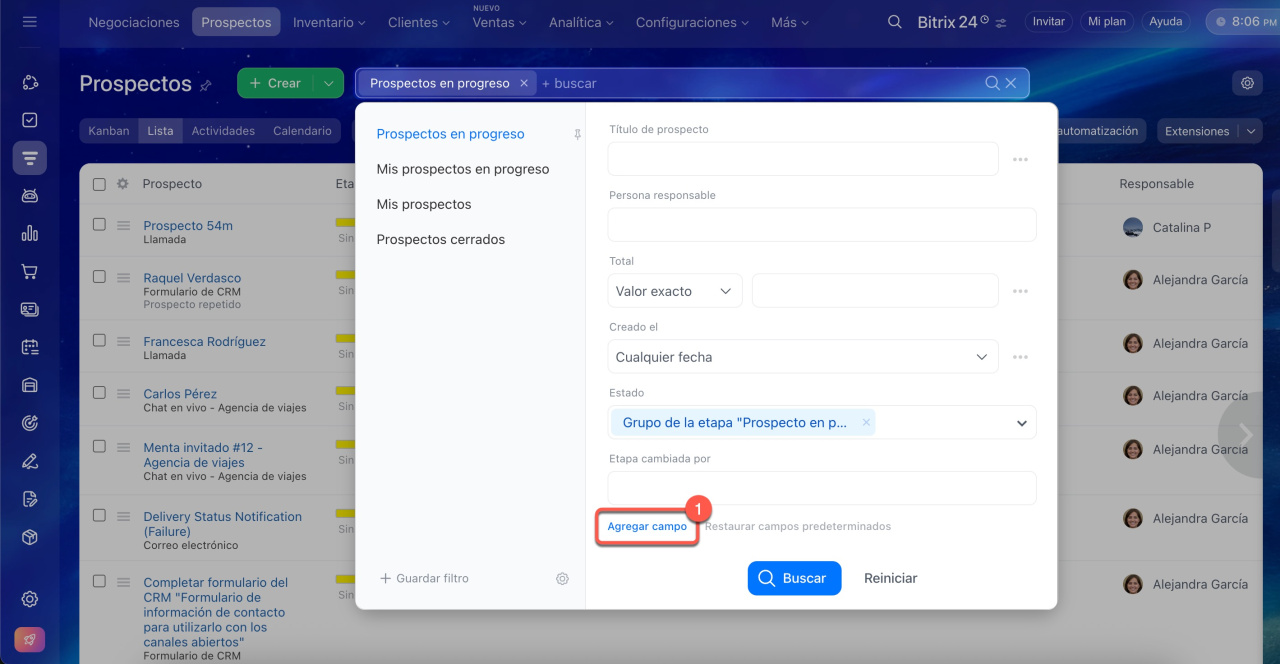Viewport: 1280px width, 664px height.
Task: Expand the Estado field dropdown
Action: coord(1021,423)
